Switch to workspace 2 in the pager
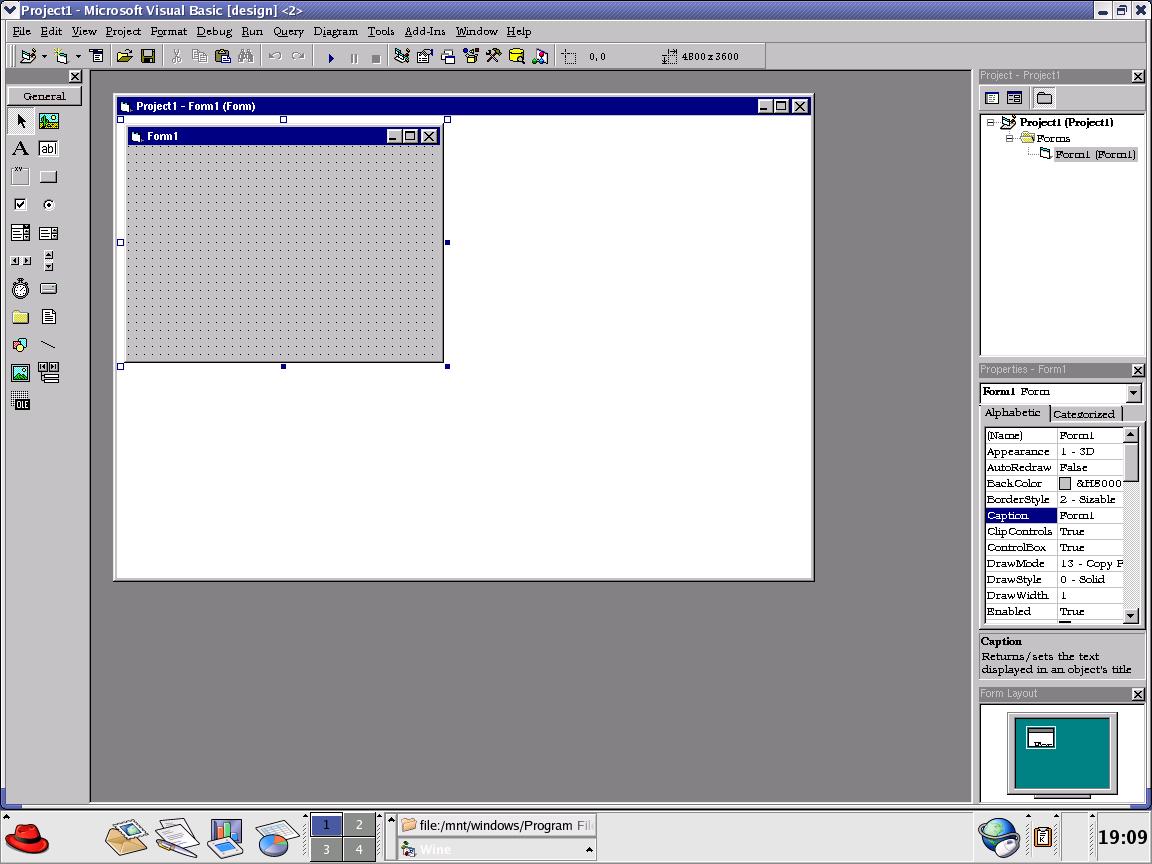Screen dimensions: 1152x864 359,825
